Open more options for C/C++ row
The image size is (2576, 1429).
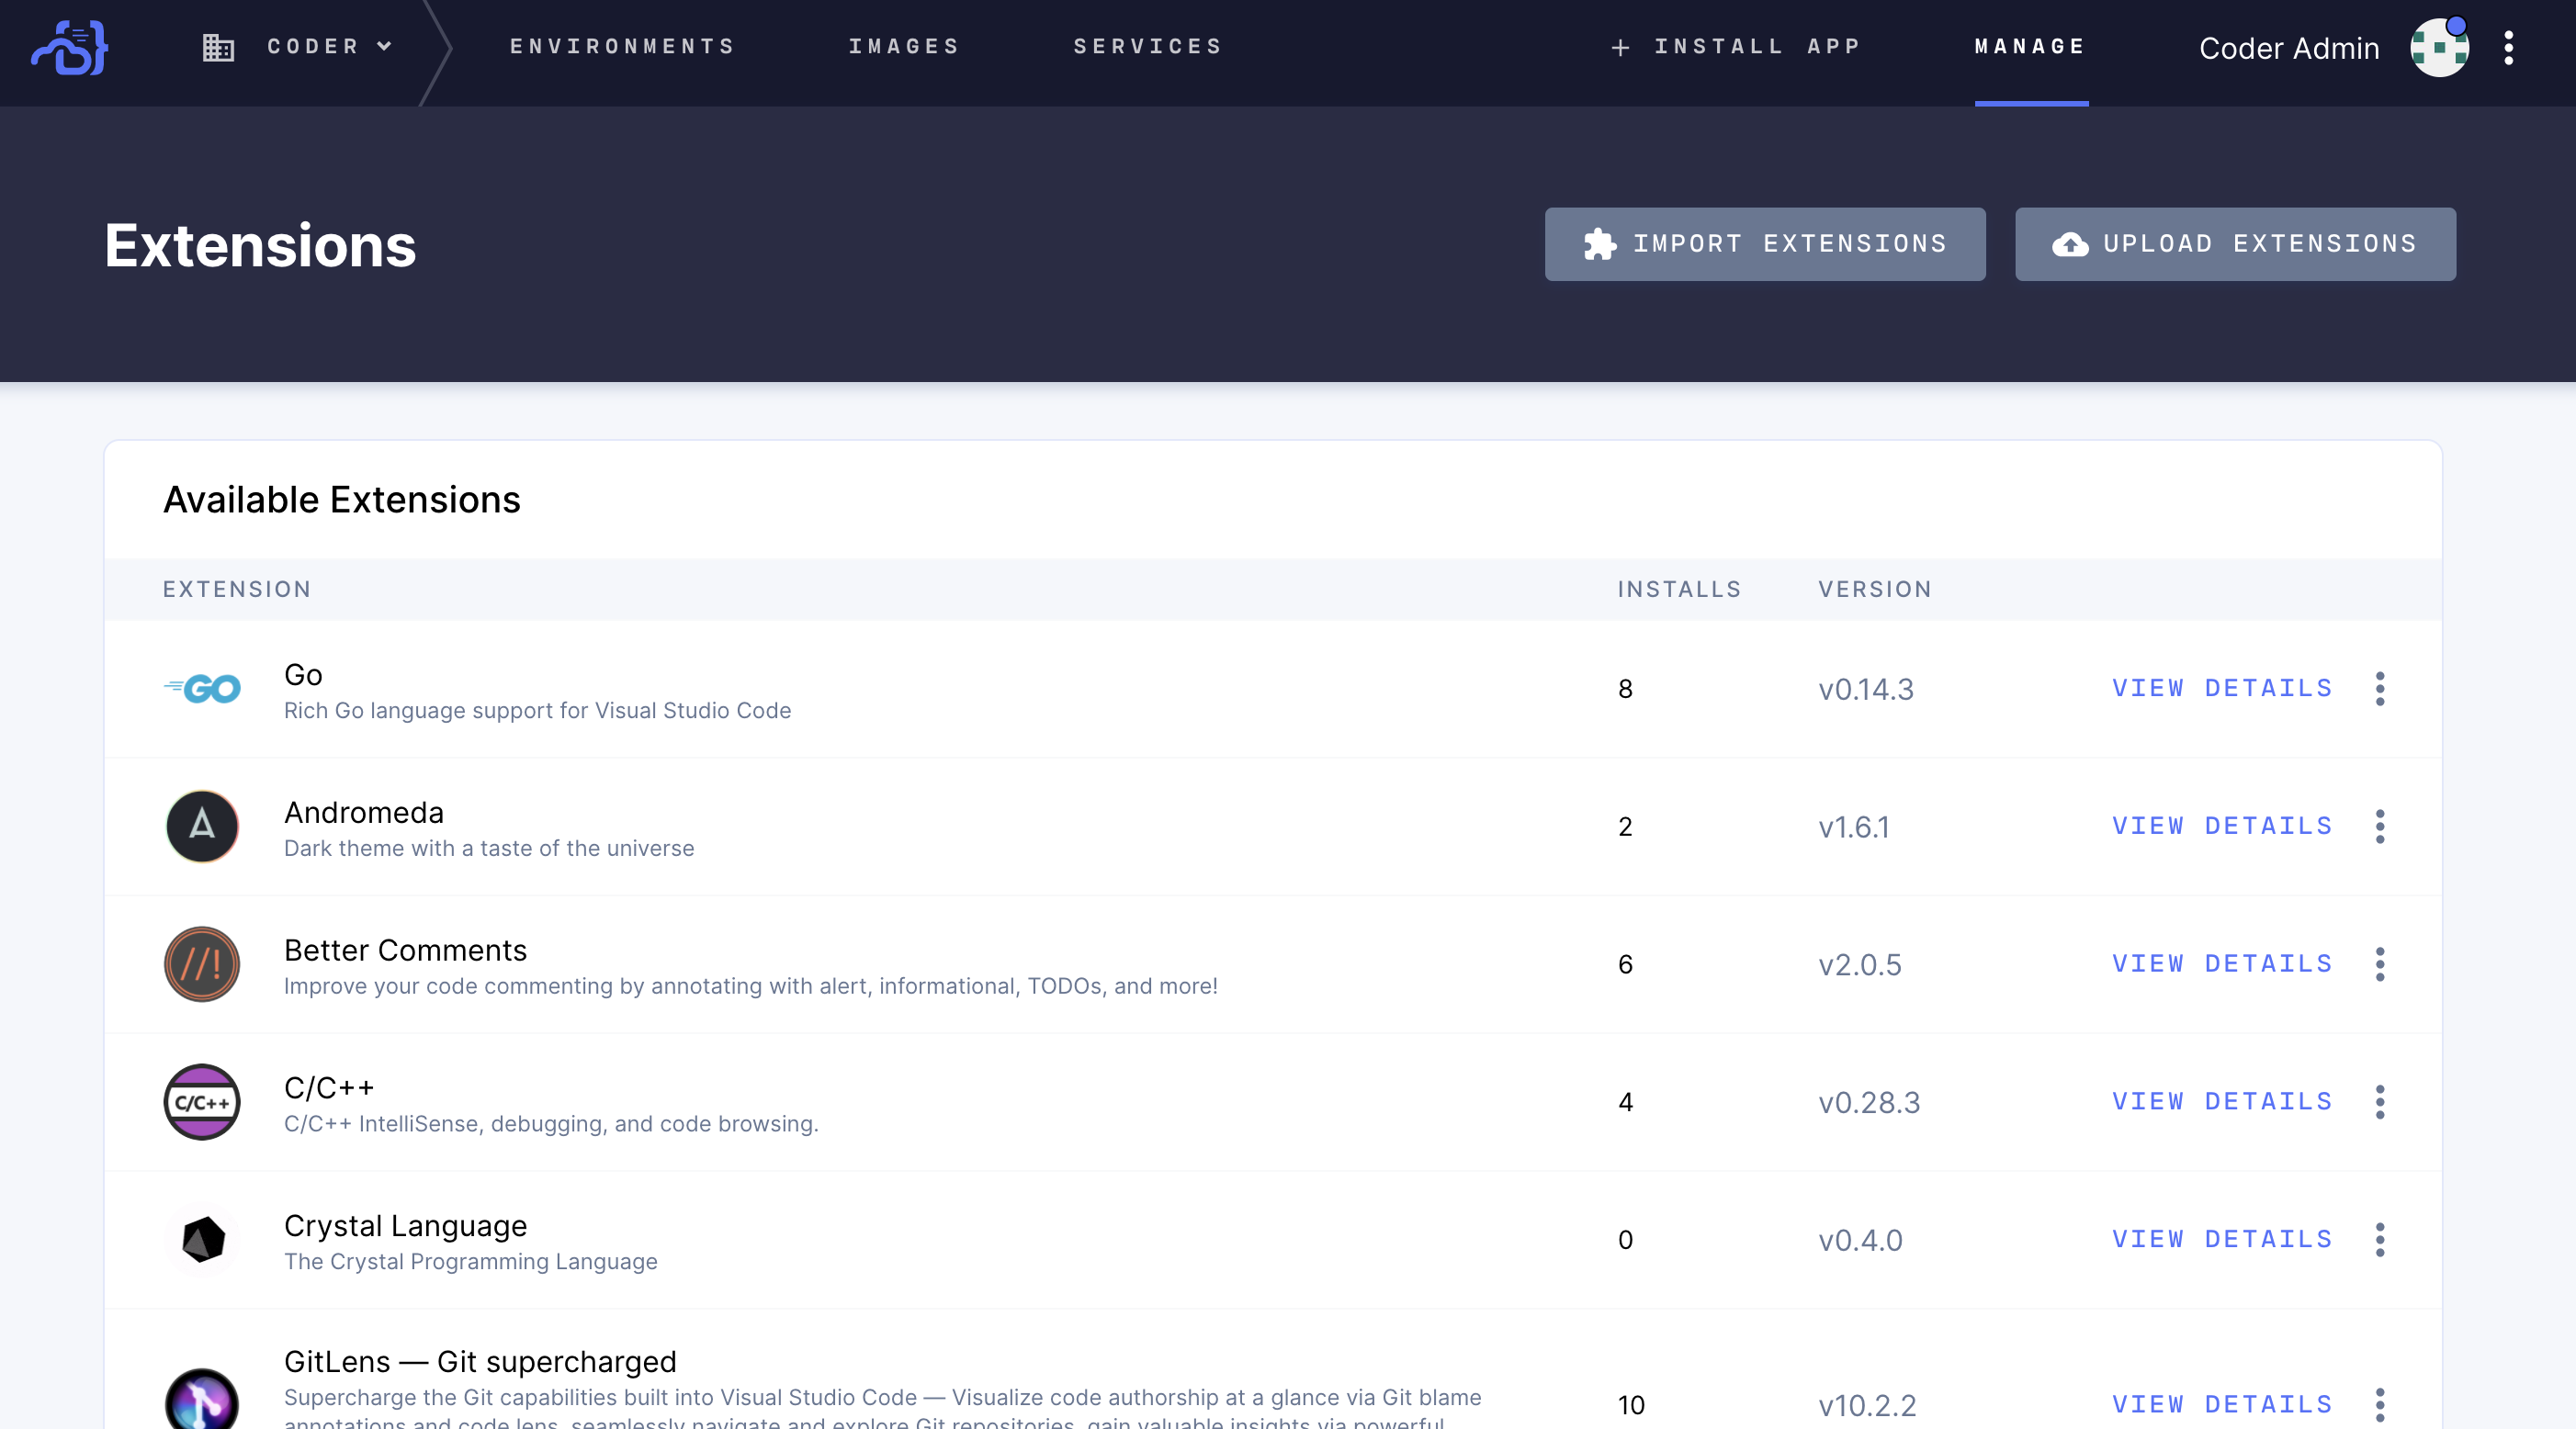[x=2379, y=1102]
